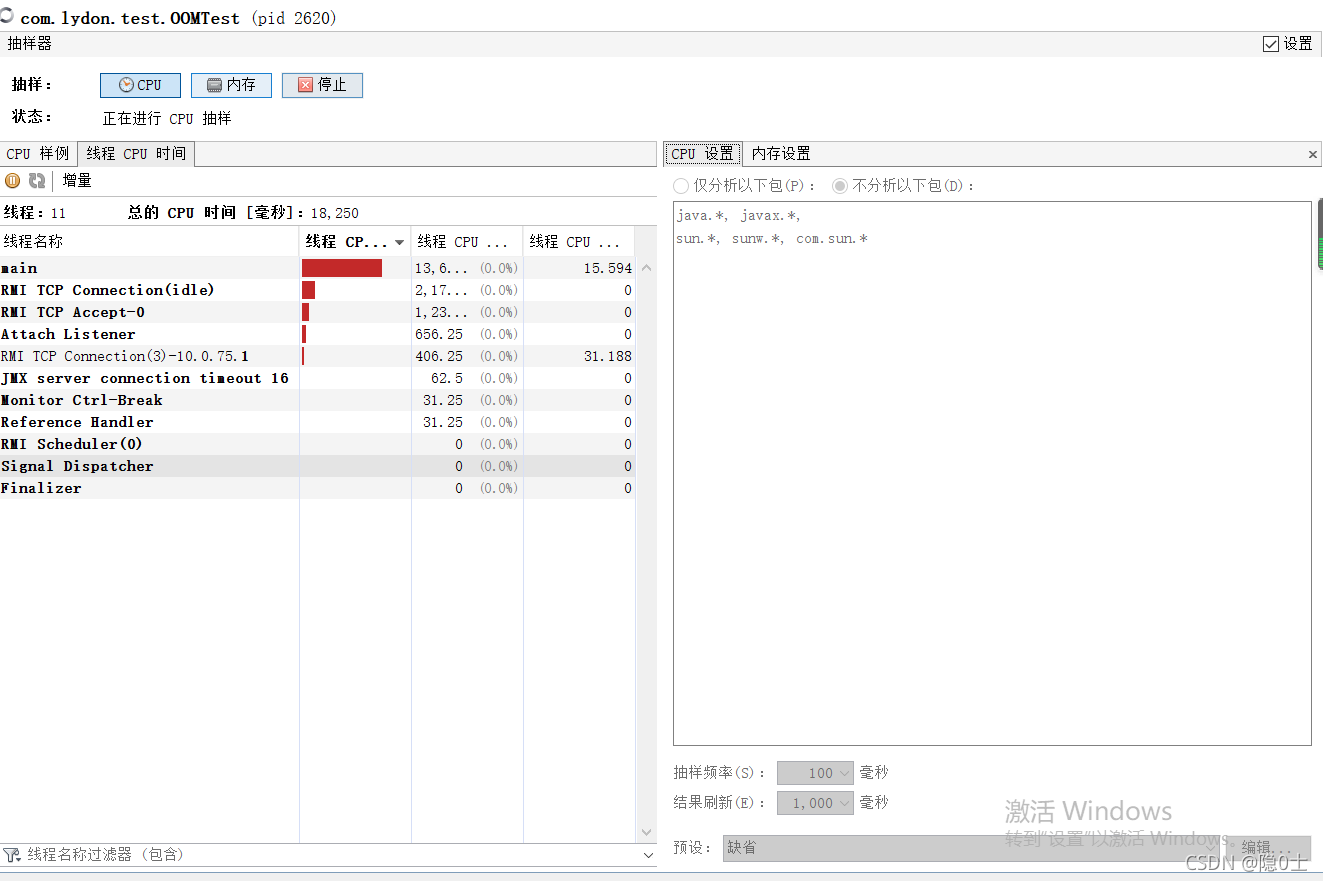
Task: Switch to the 线程 CPU 时间 tab
Action: pyautogui.click(x=136, y=154)
